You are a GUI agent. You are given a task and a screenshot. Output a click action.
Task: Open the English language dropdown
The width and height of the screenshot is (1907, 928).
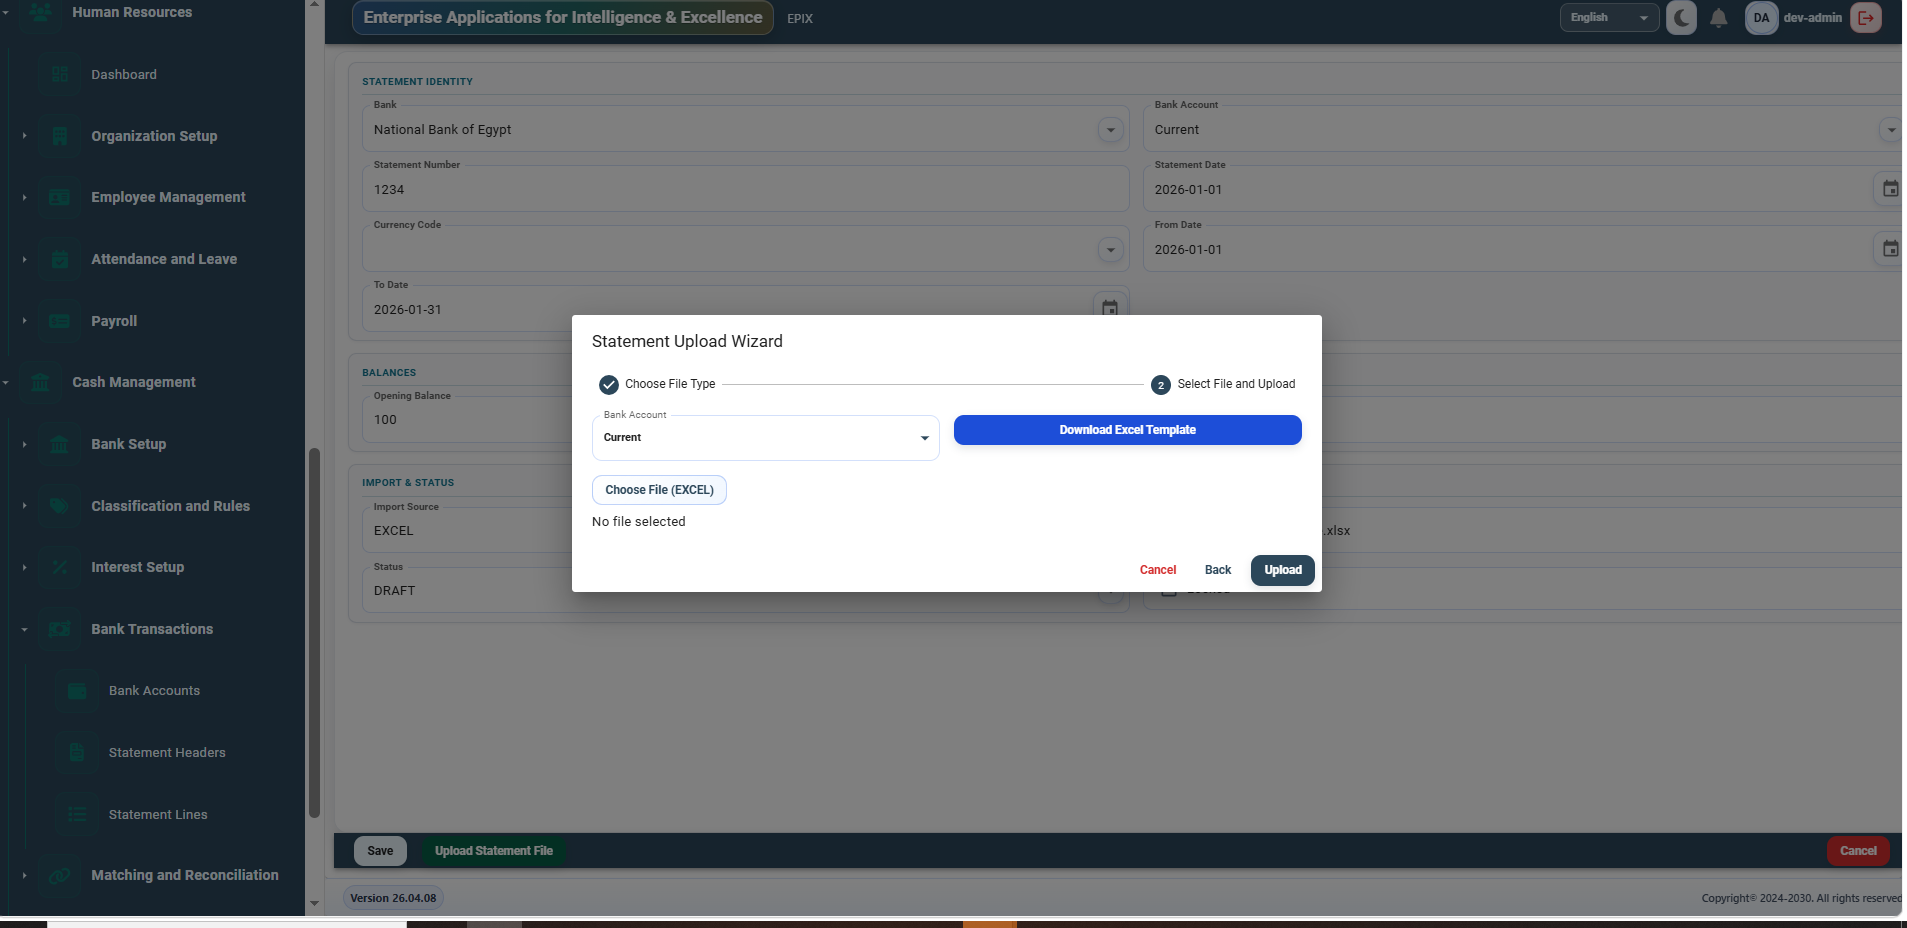(x=1609, y=17)
